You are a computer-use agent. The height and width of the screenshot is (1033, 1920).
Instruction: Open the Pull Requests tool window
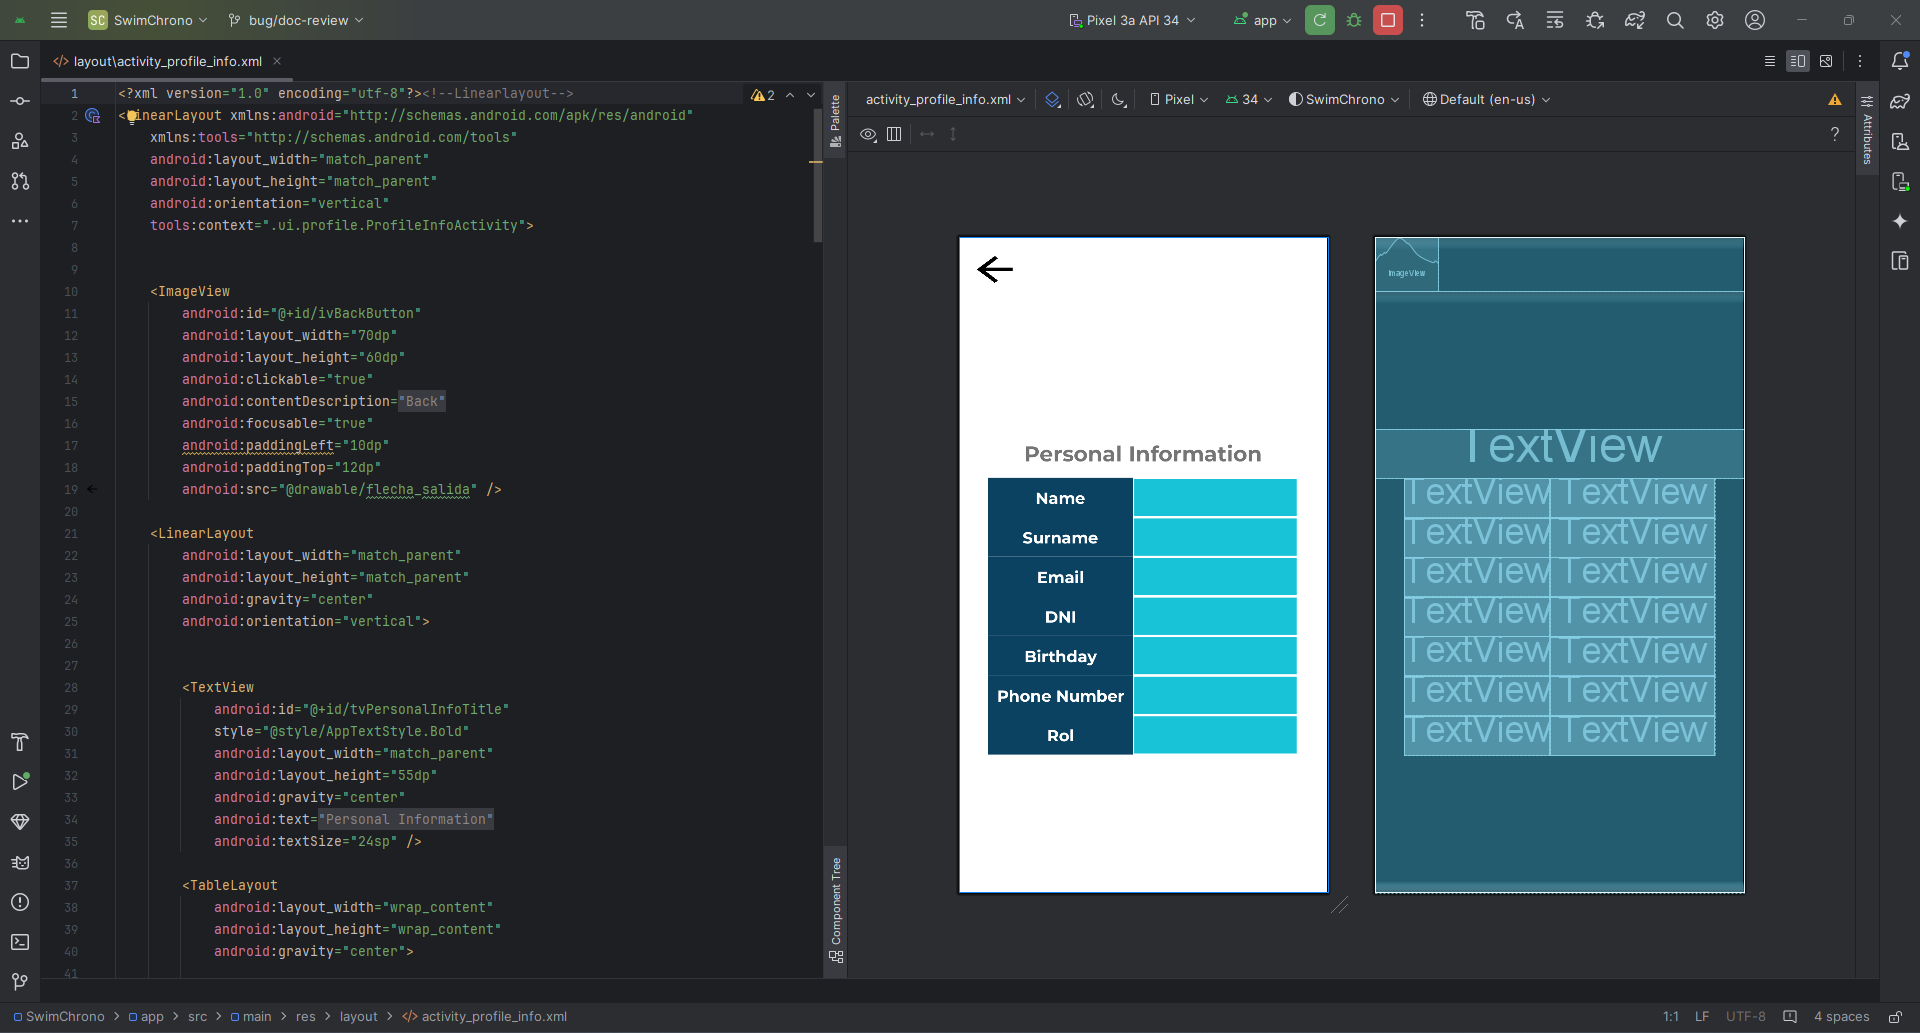click(x=20, y=181)
